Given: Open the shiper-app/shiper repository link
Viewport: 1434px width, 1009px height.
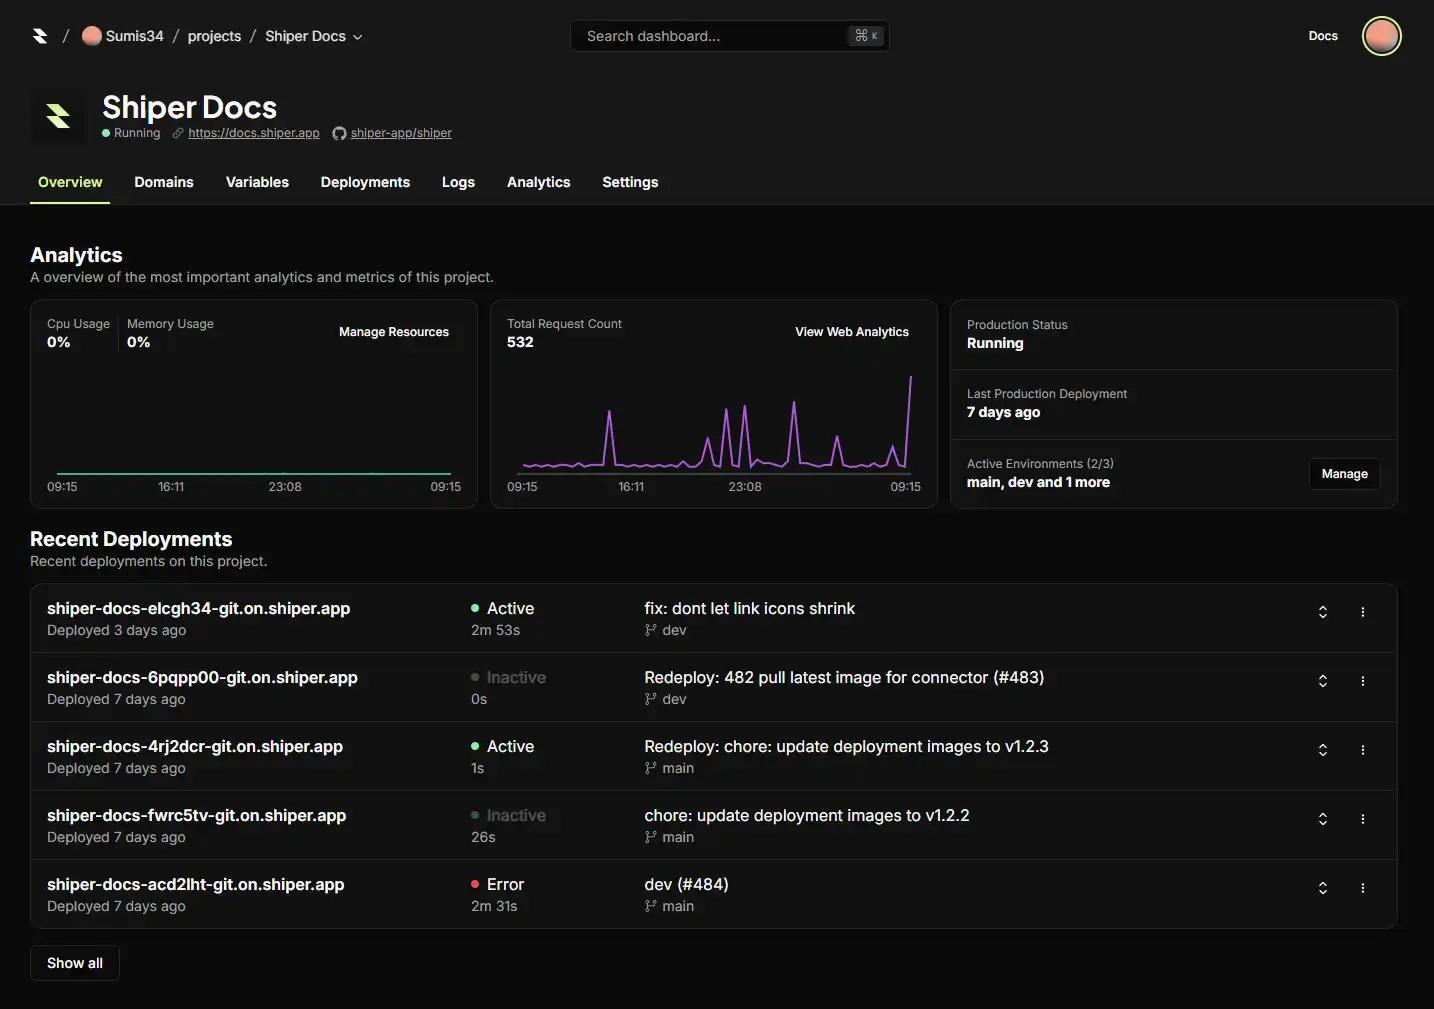Looking at the screenshot, I should tap(401, 133).
